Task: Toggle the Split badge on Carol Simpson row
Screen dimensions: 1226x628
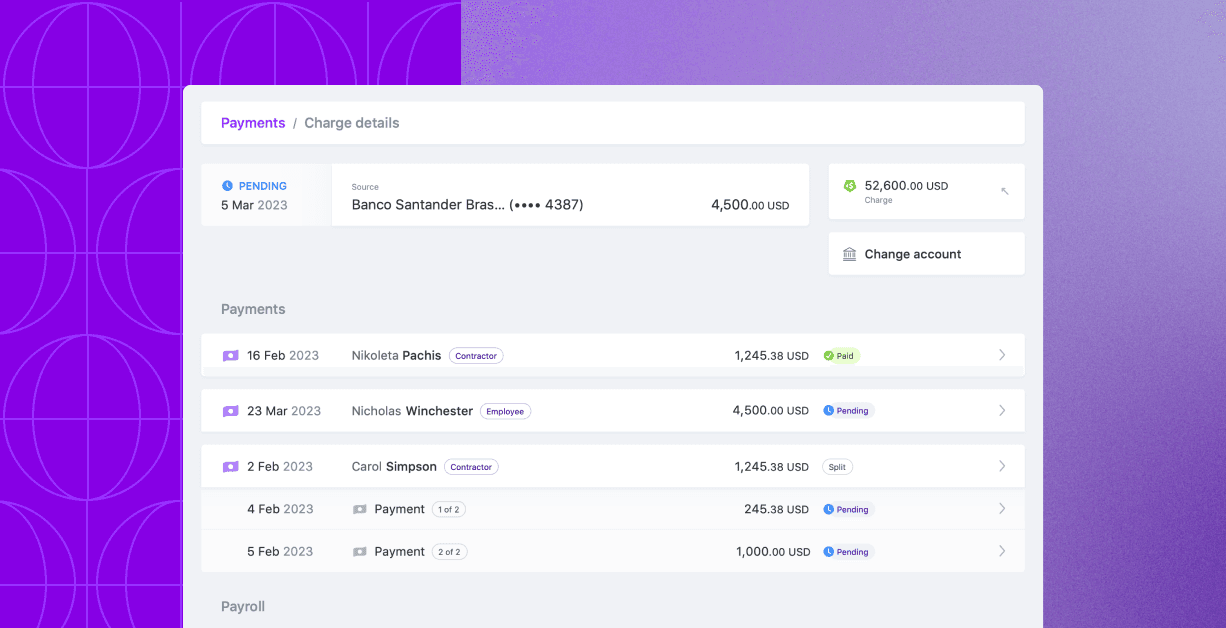Action: tap(836, 466)
